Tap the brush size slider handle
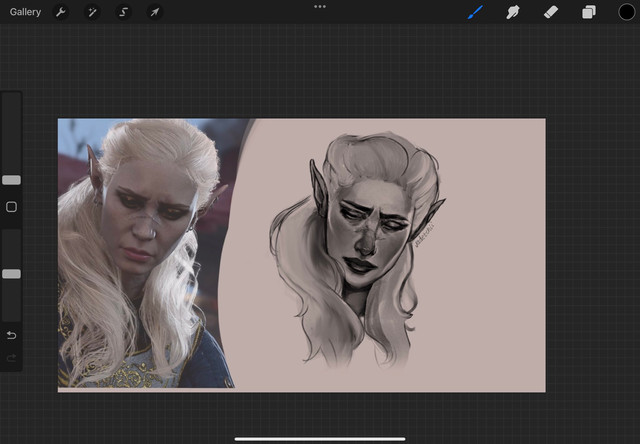 click(11, 180)
